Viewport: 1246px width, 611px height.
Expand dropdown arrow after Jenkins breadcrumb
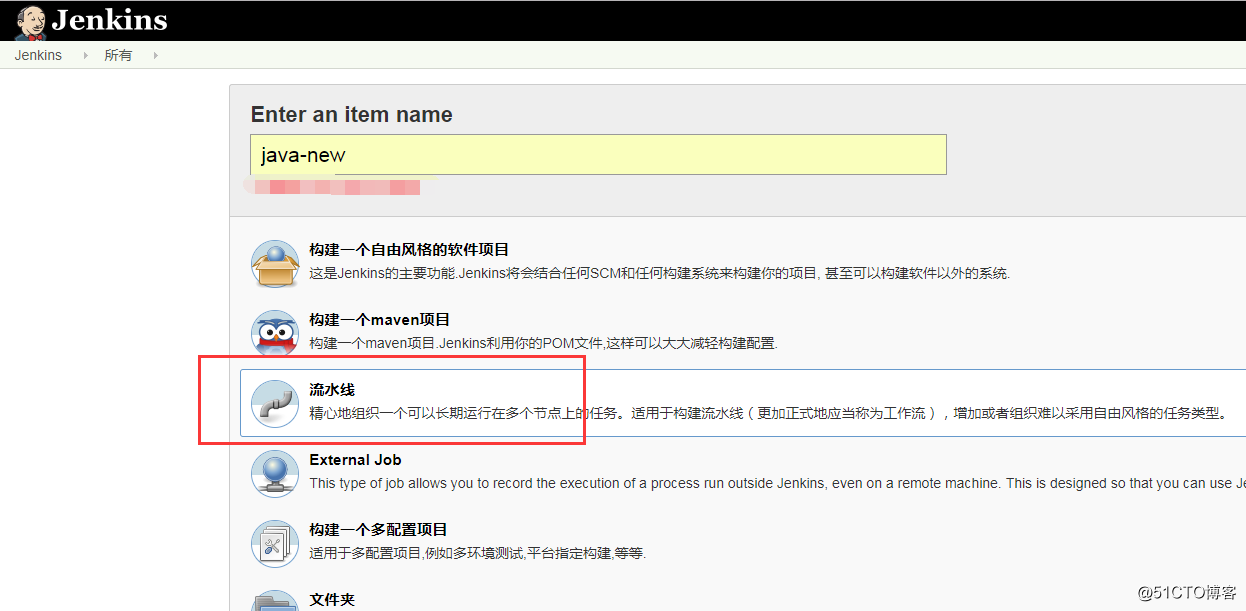84,55
